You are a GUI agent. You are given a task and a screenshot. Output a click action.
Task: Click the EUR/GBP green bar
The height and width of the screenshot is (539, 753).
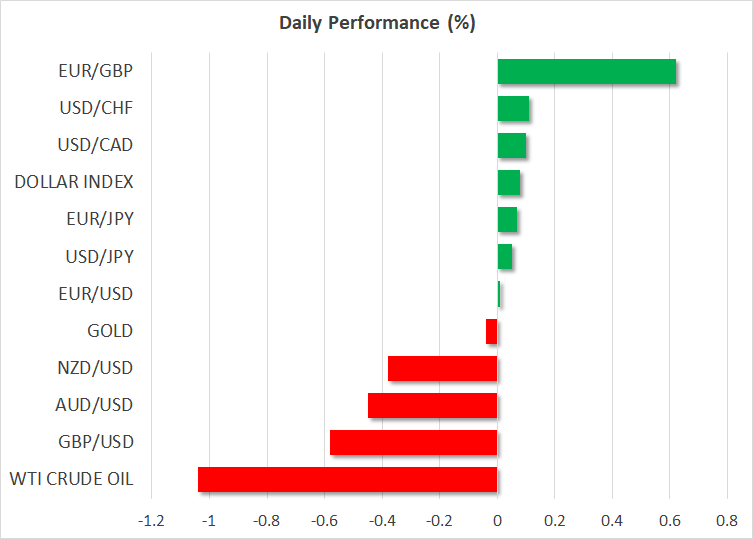586,72
